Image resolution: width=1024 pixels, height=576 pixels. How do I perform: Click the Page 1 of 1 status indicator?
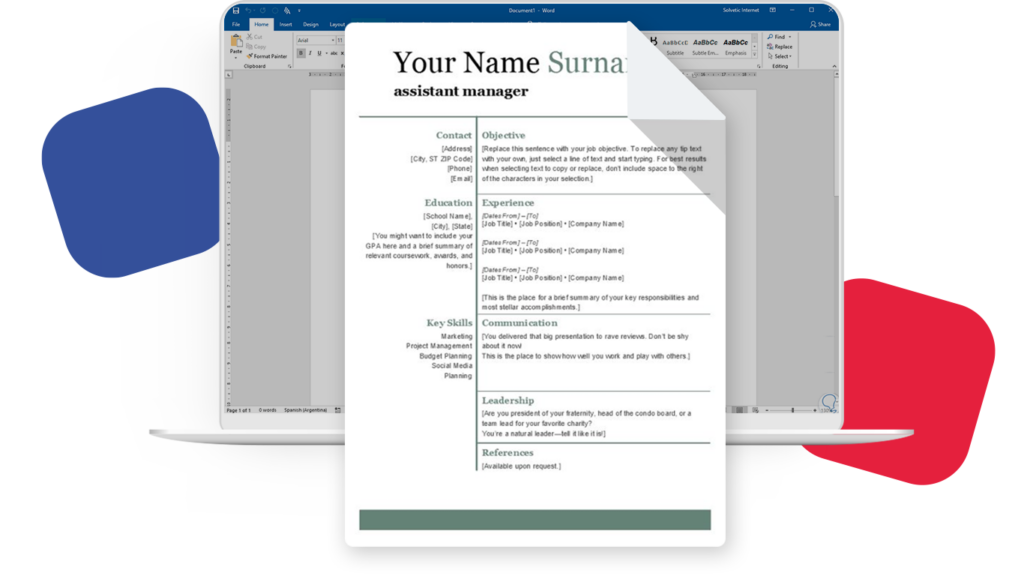pyautogui.click(x=238, y=410)
